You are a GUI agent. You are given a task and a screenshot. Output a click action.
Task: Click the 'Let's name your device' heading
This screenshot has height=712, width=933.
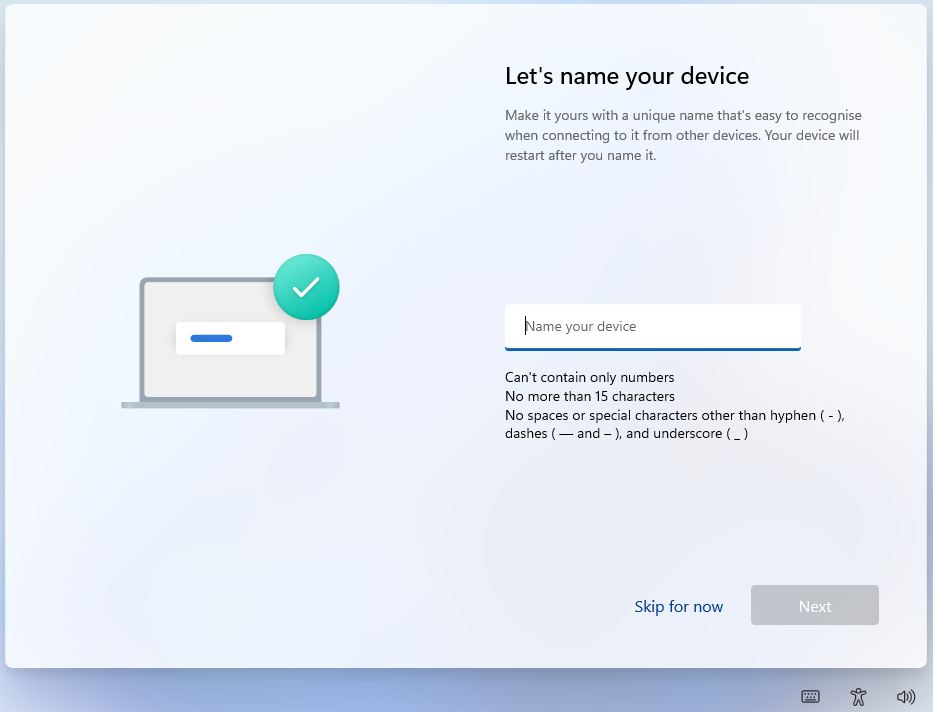(x=627, y=76)
